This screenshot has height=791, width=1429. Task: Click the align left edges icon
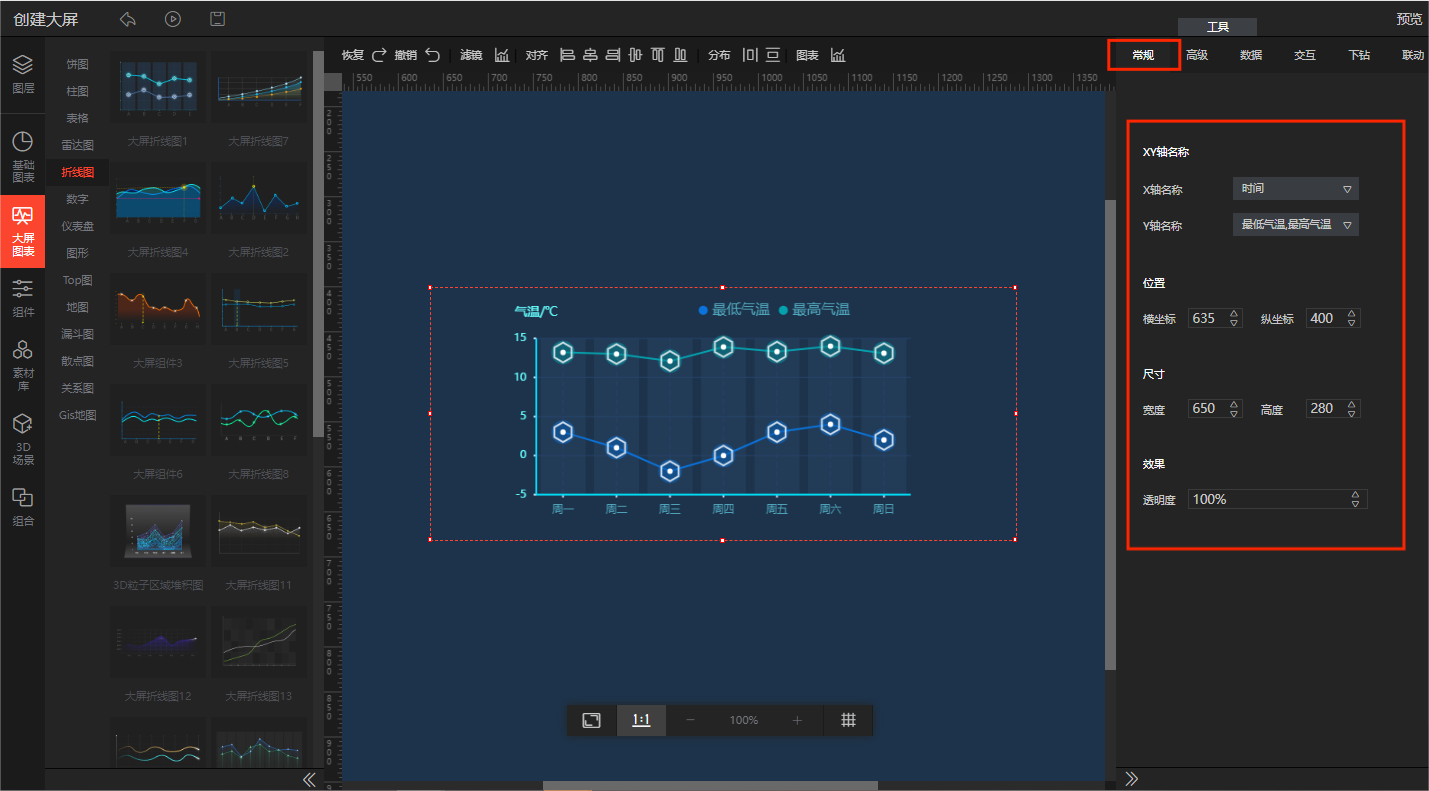tap(567, 55)
